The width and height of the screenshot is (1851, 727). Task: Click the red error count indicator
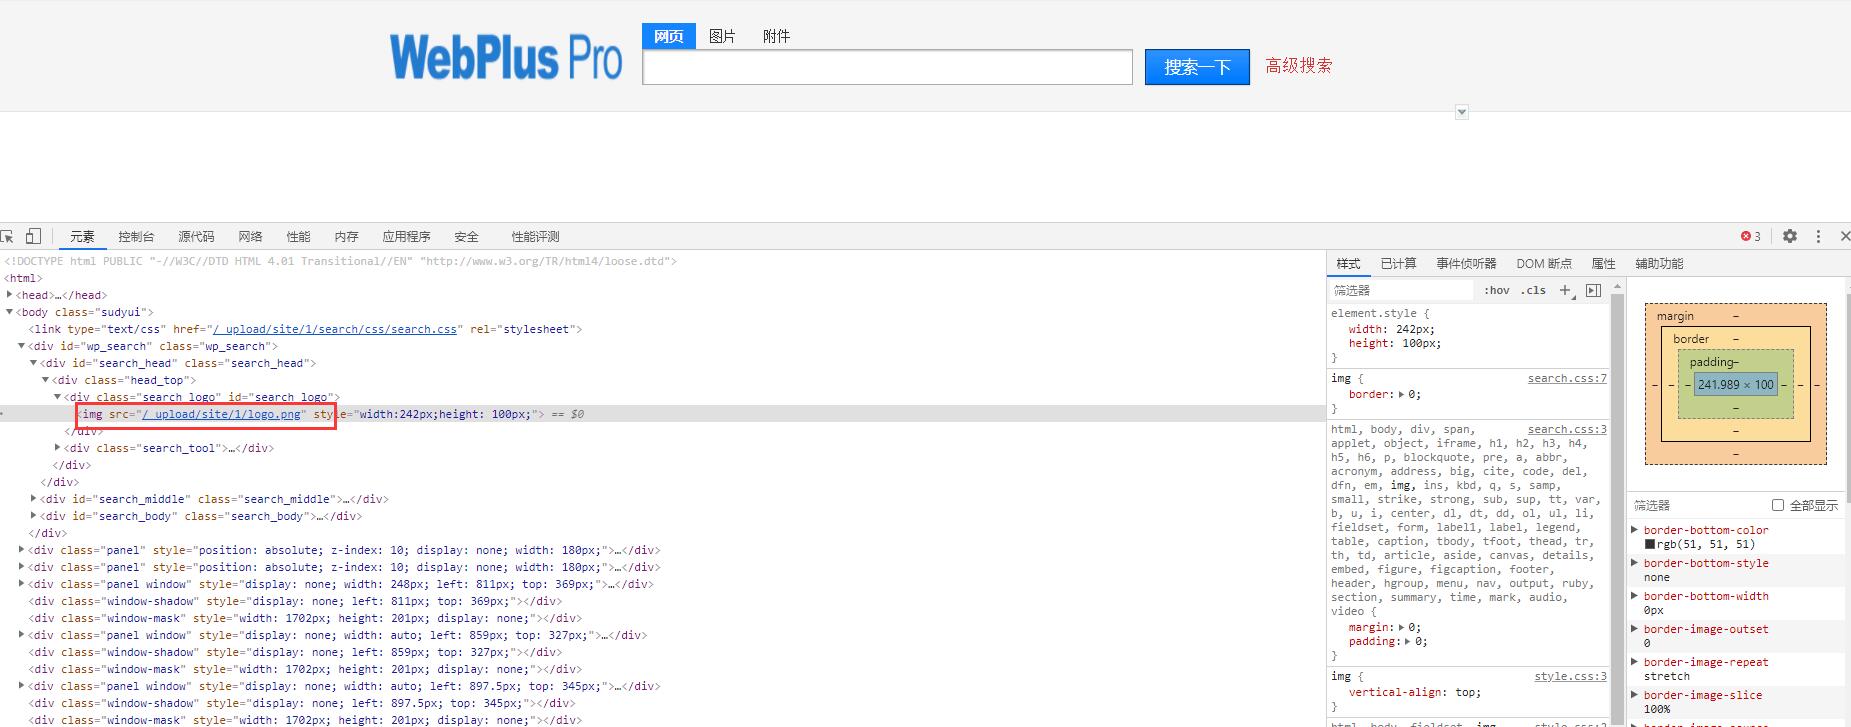[x=1750, y=237]
